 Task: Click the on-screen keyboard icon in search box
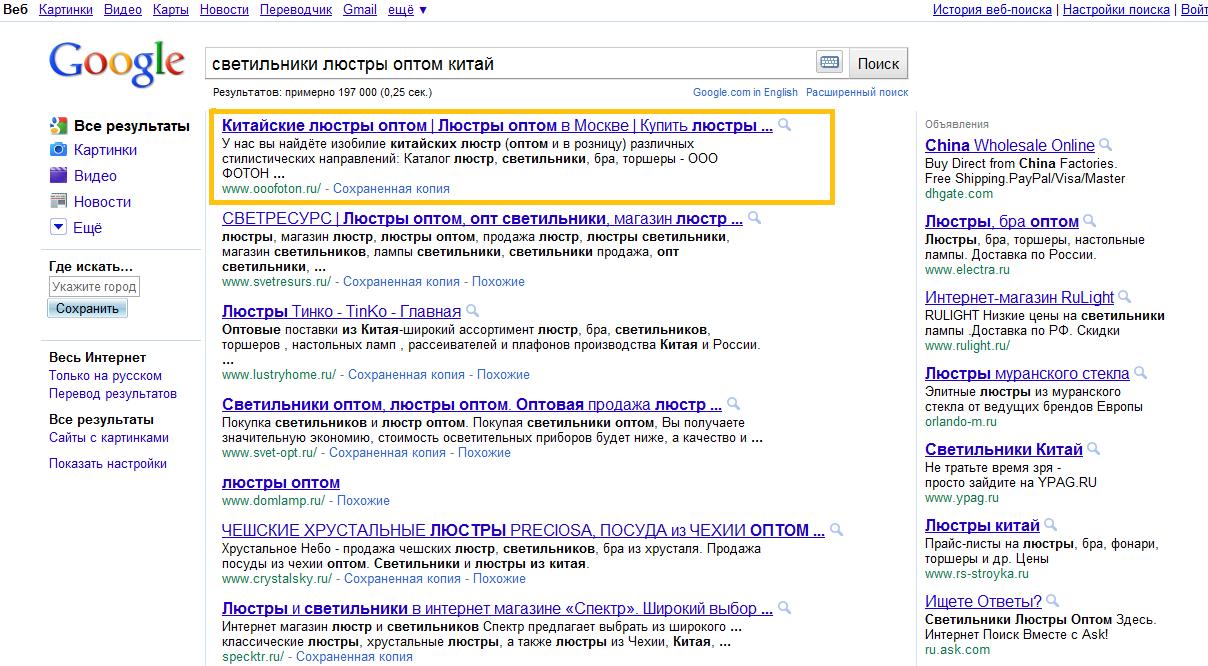coord(830,62)
